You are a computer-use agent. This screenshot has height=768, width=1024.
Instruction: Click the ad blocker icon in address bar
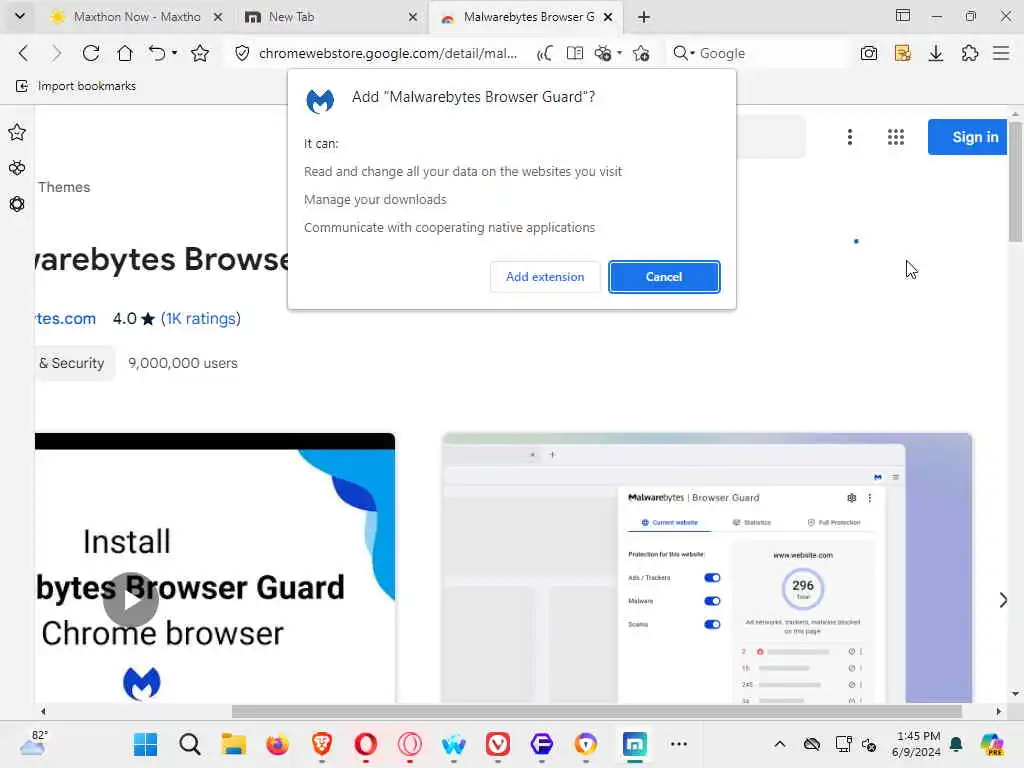603,53
